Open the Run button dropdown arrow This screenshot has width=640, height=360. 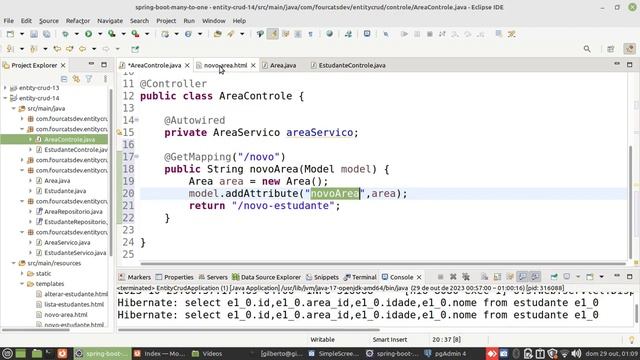click(x=99, y=34)
